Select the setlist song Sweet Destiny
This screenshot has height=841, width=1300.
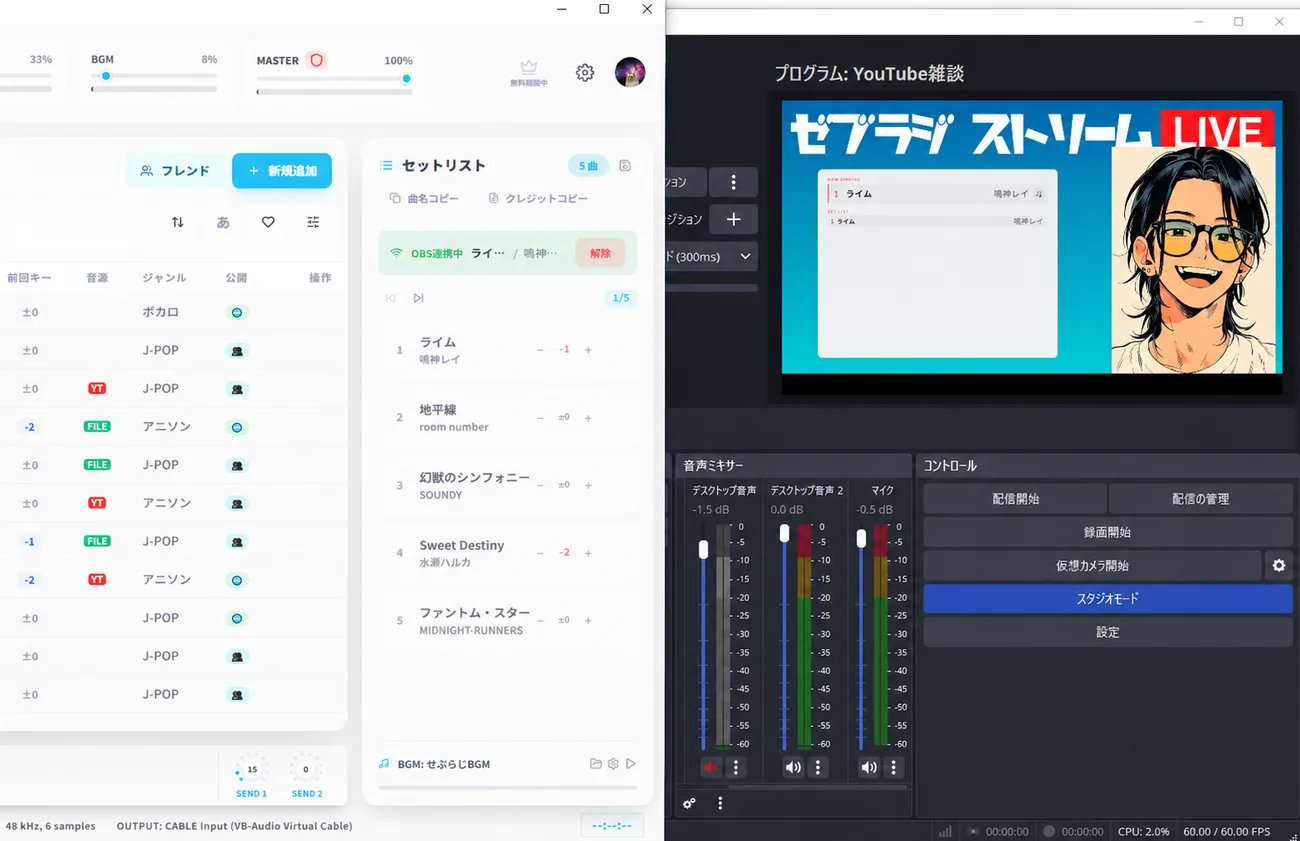(x=508, y=553)
